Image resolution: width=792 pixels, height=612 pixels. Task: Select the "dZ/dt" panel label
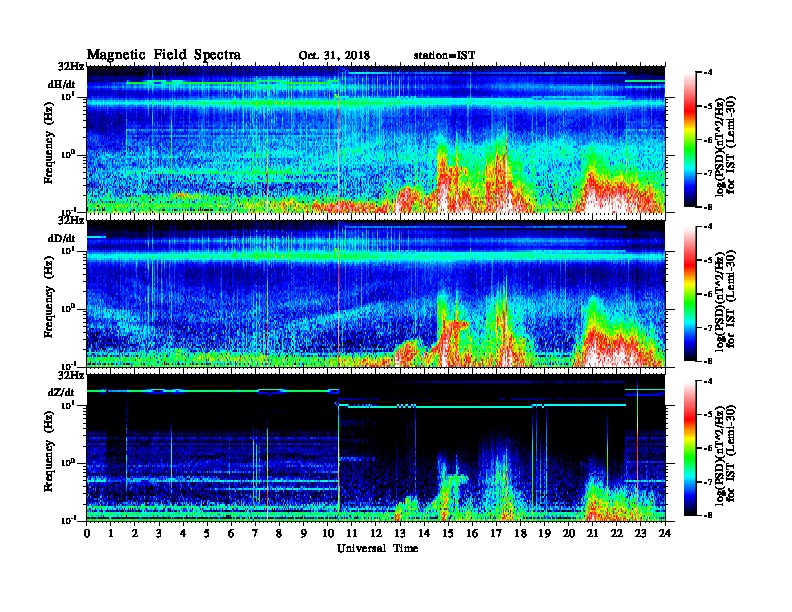click(x=61, y=392)
